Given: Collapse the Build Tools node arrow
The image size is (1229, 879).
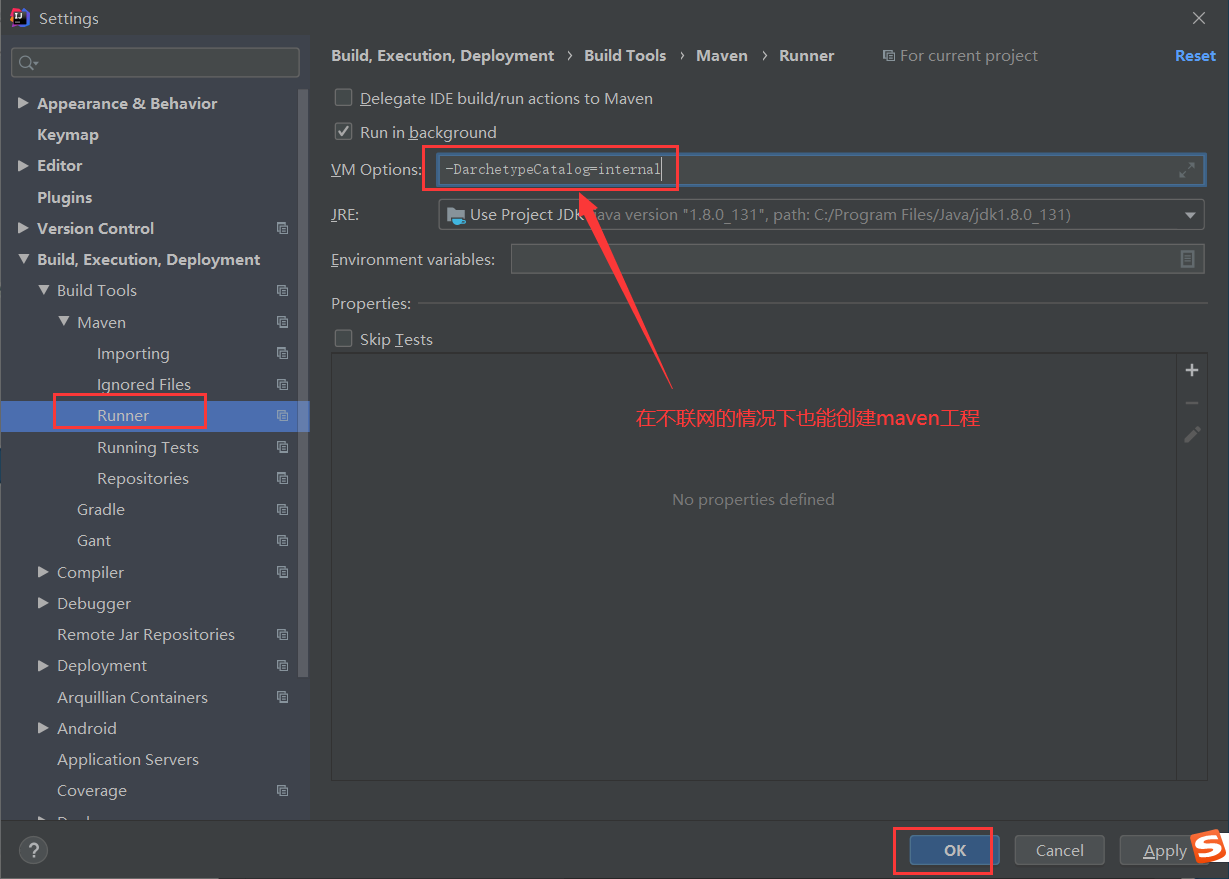Looking at the screenshot, I should pos(43,290).
